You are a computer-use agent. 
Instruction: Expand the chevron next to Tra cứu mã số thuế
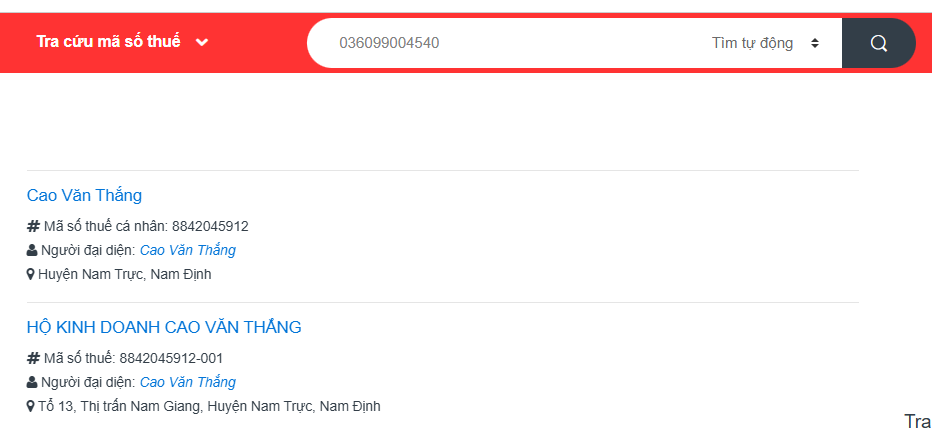(202, 42)
